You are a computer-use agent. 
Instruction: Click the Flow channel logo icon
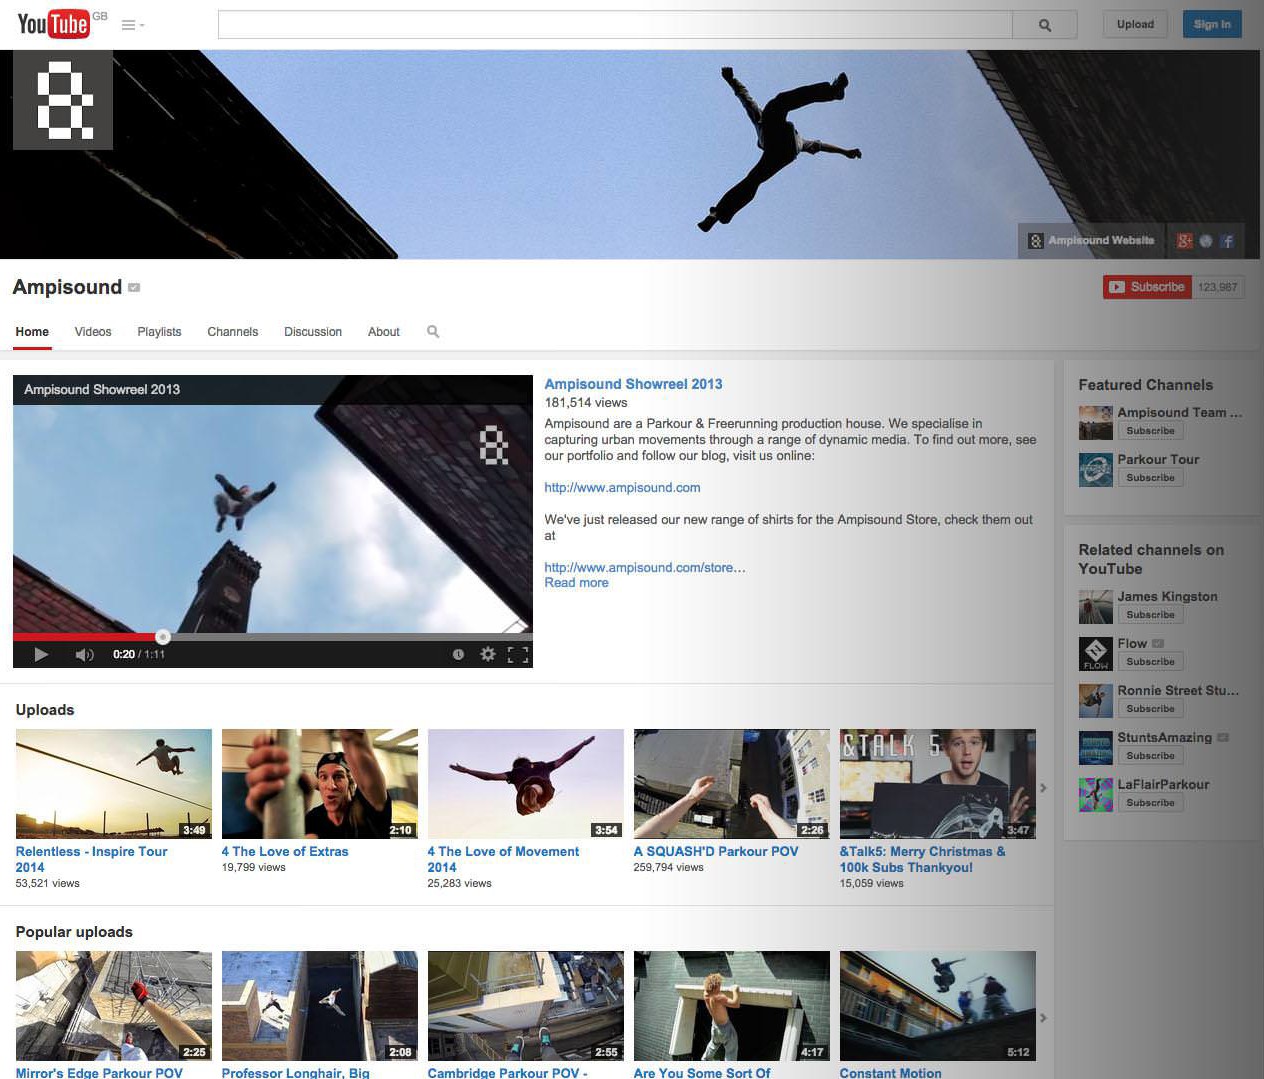[x=1096, y=654]
